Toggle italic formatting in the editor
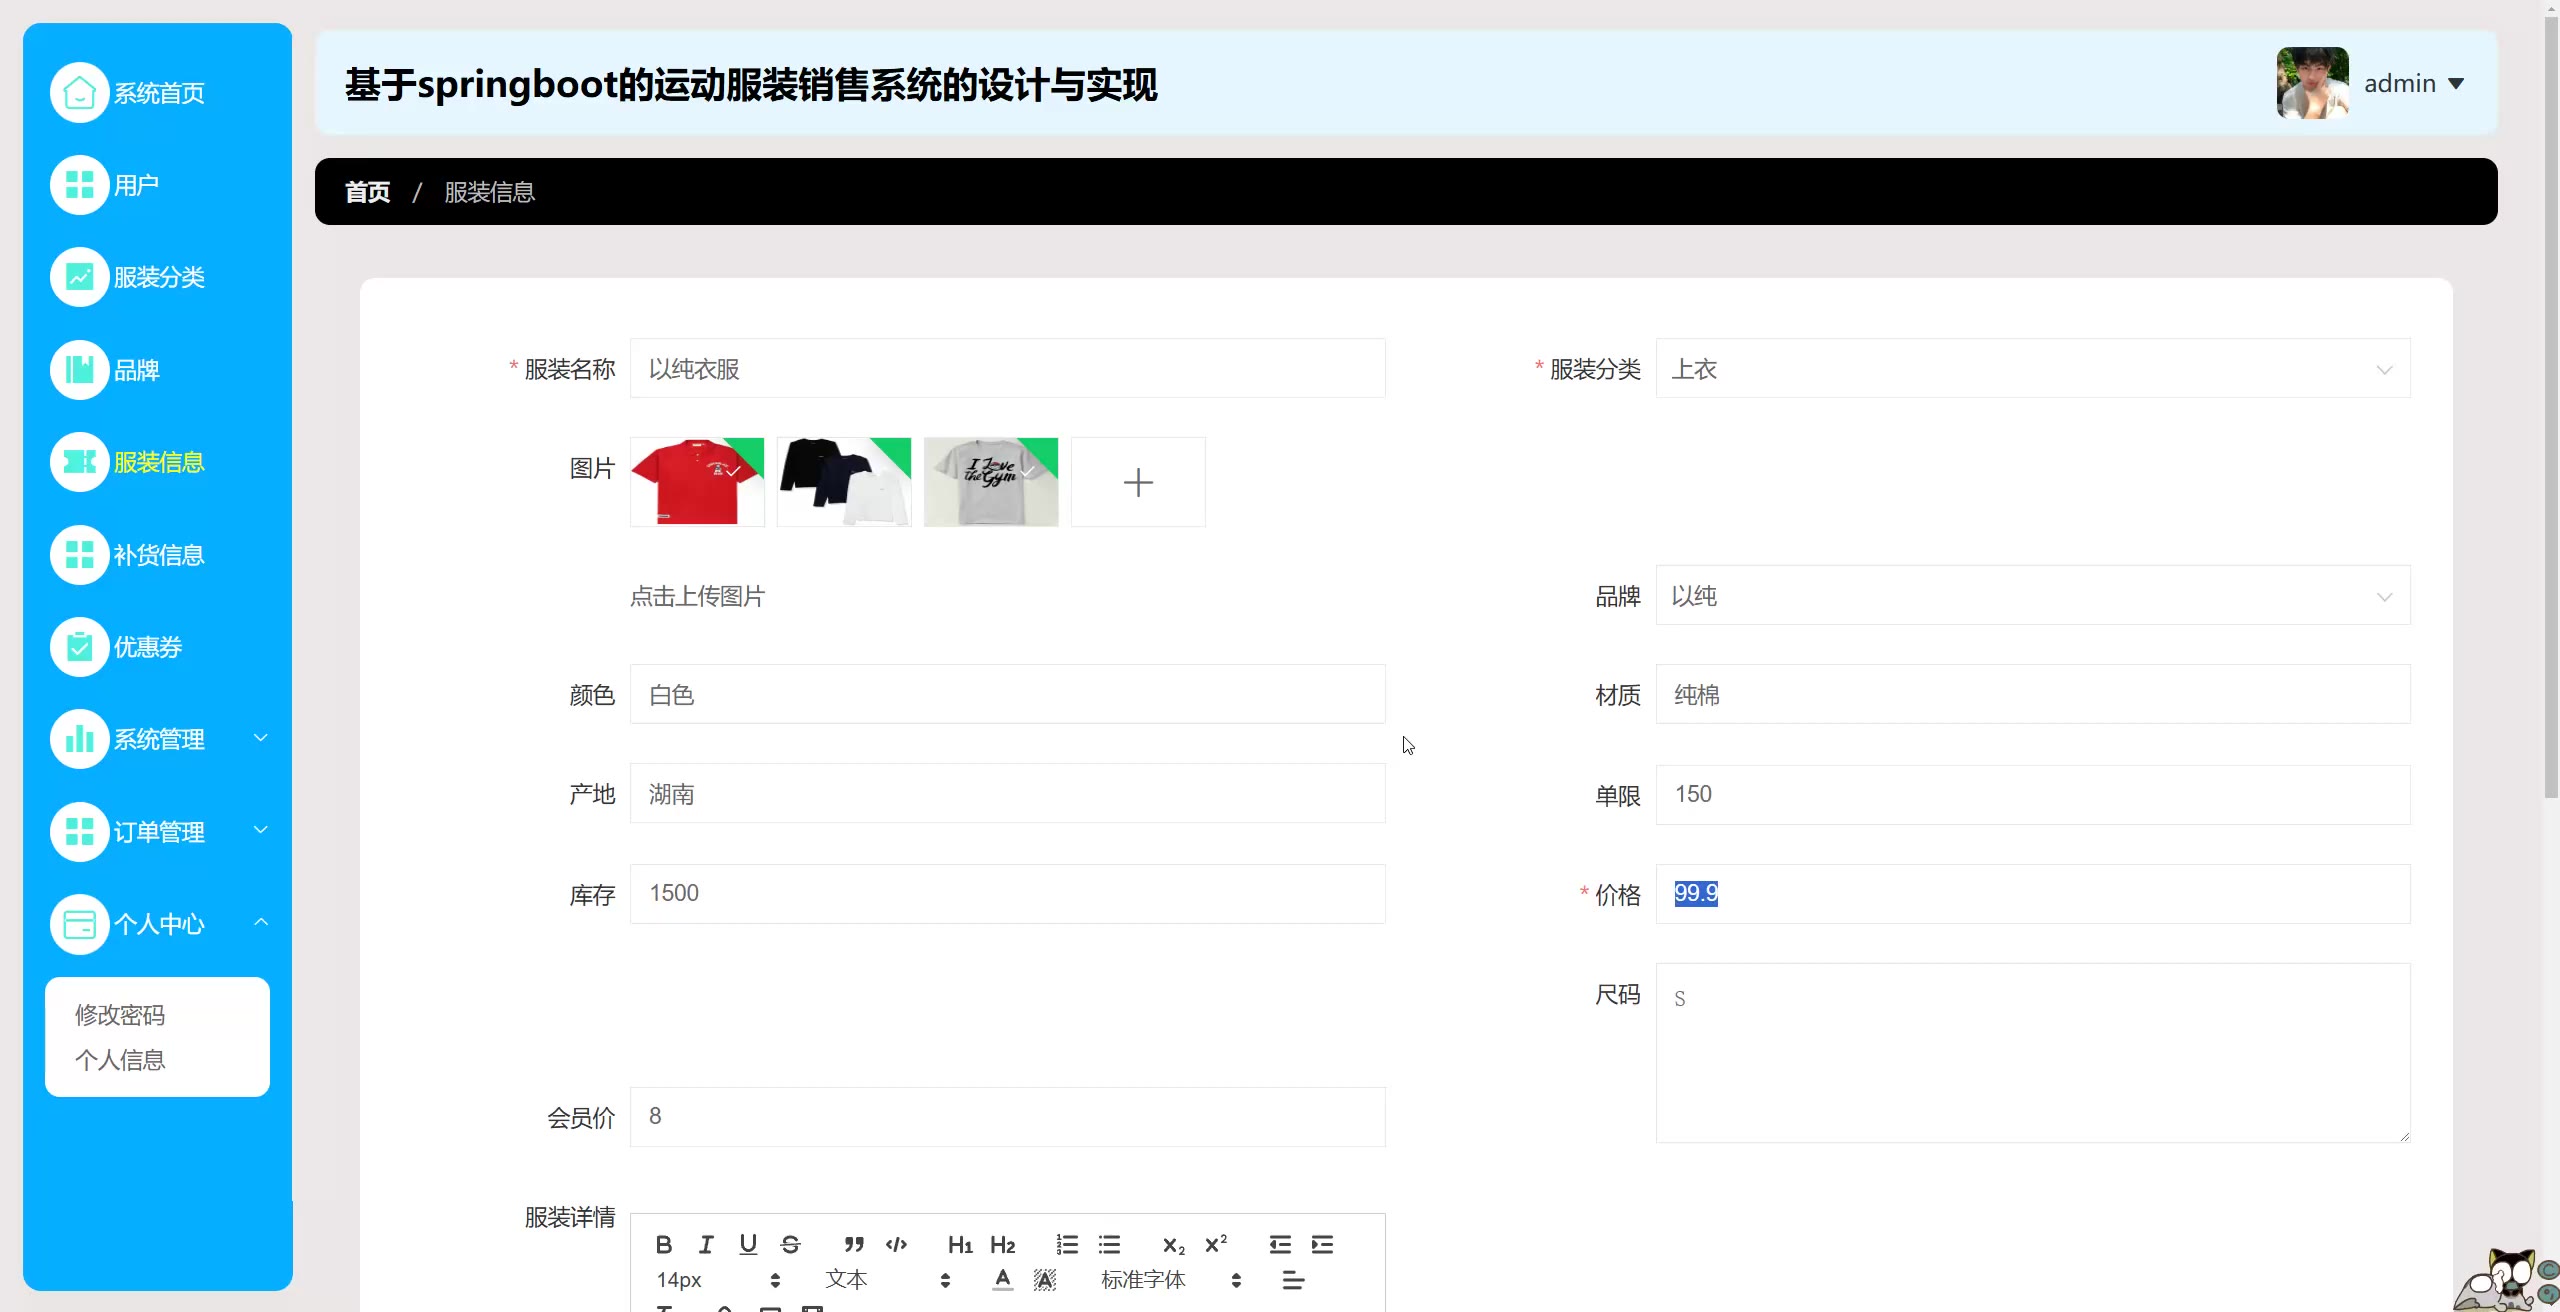This screenshot has width=2560, height=1312. tap(706, 1244)
